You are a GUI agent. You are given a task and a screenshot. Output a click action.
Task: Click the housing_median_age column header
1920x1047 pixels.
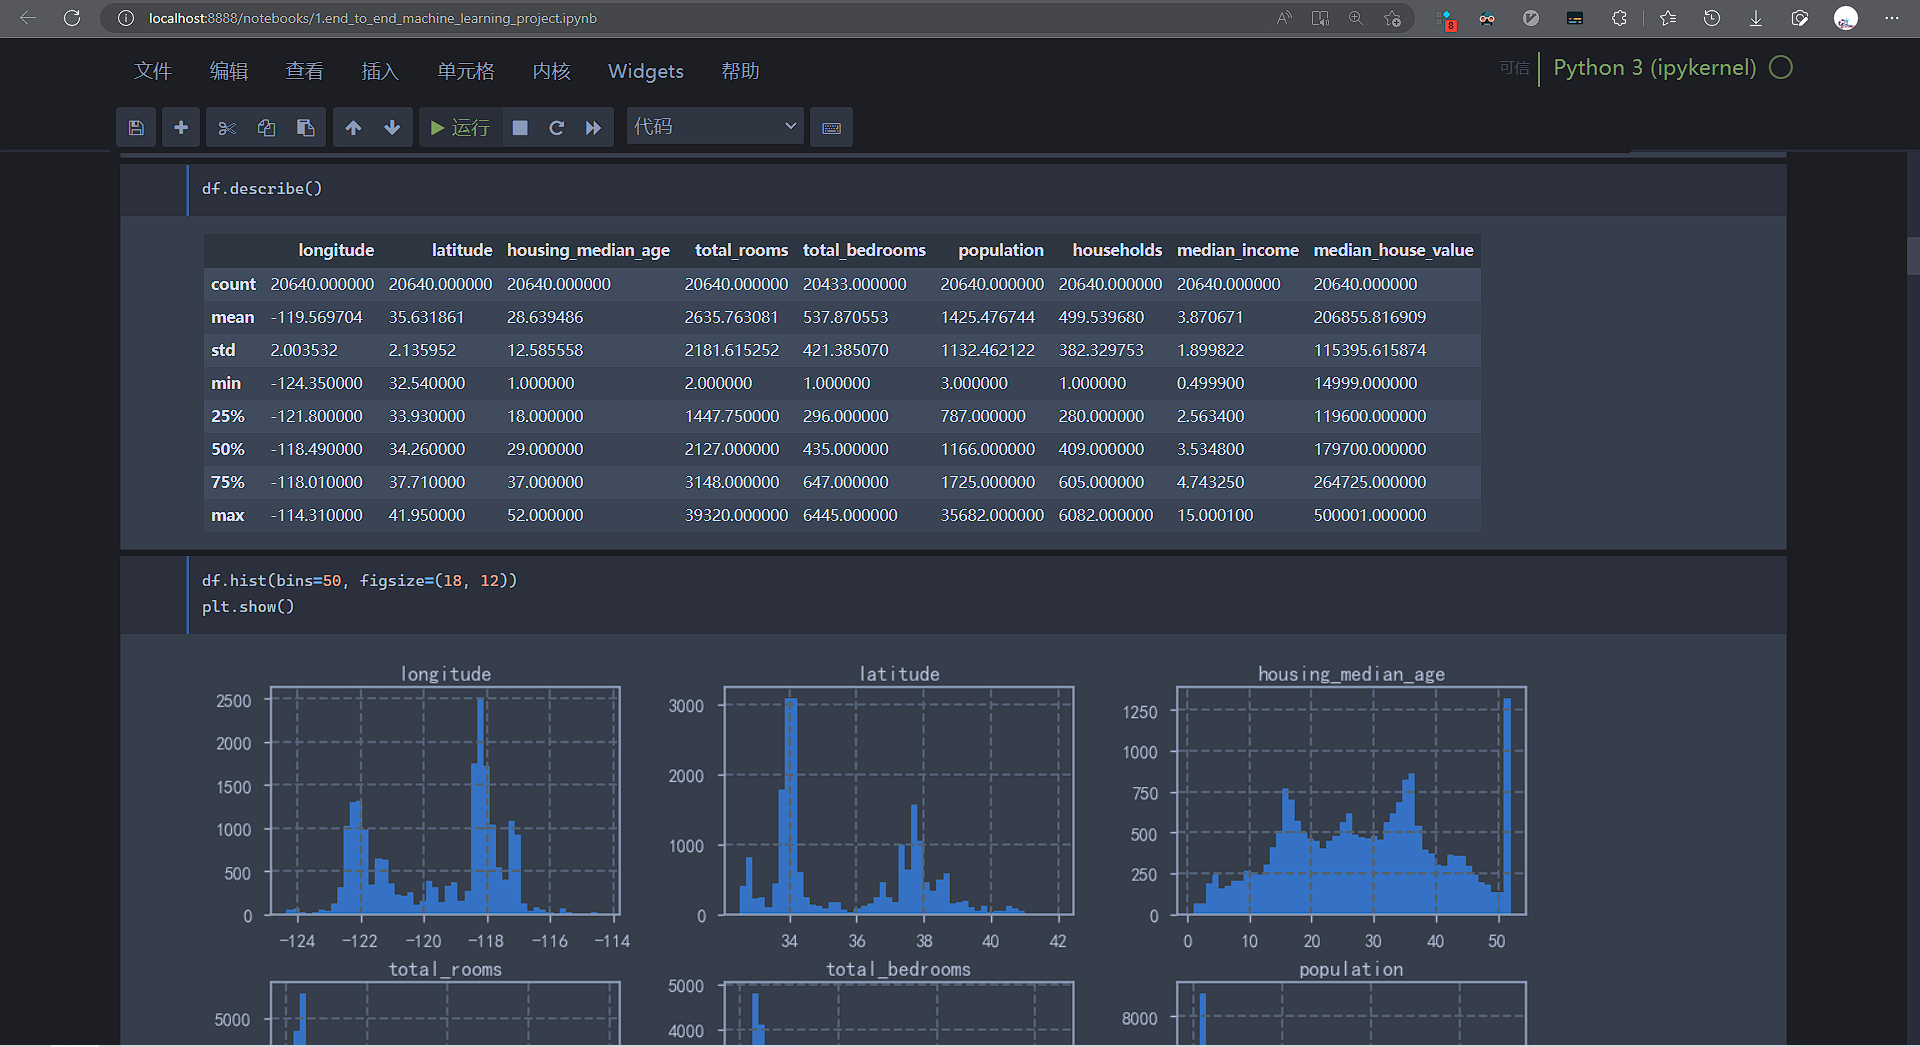pos(588,250)
